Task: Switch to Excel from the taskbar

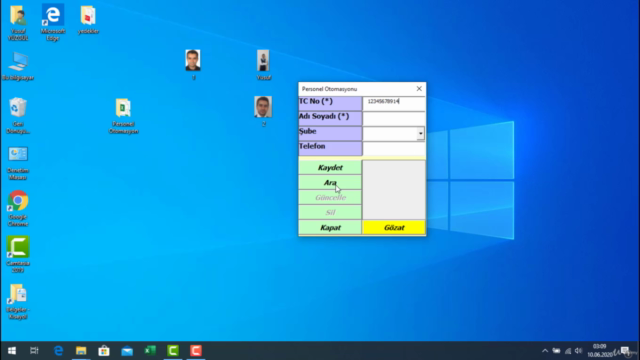Action: click(150, 351)
